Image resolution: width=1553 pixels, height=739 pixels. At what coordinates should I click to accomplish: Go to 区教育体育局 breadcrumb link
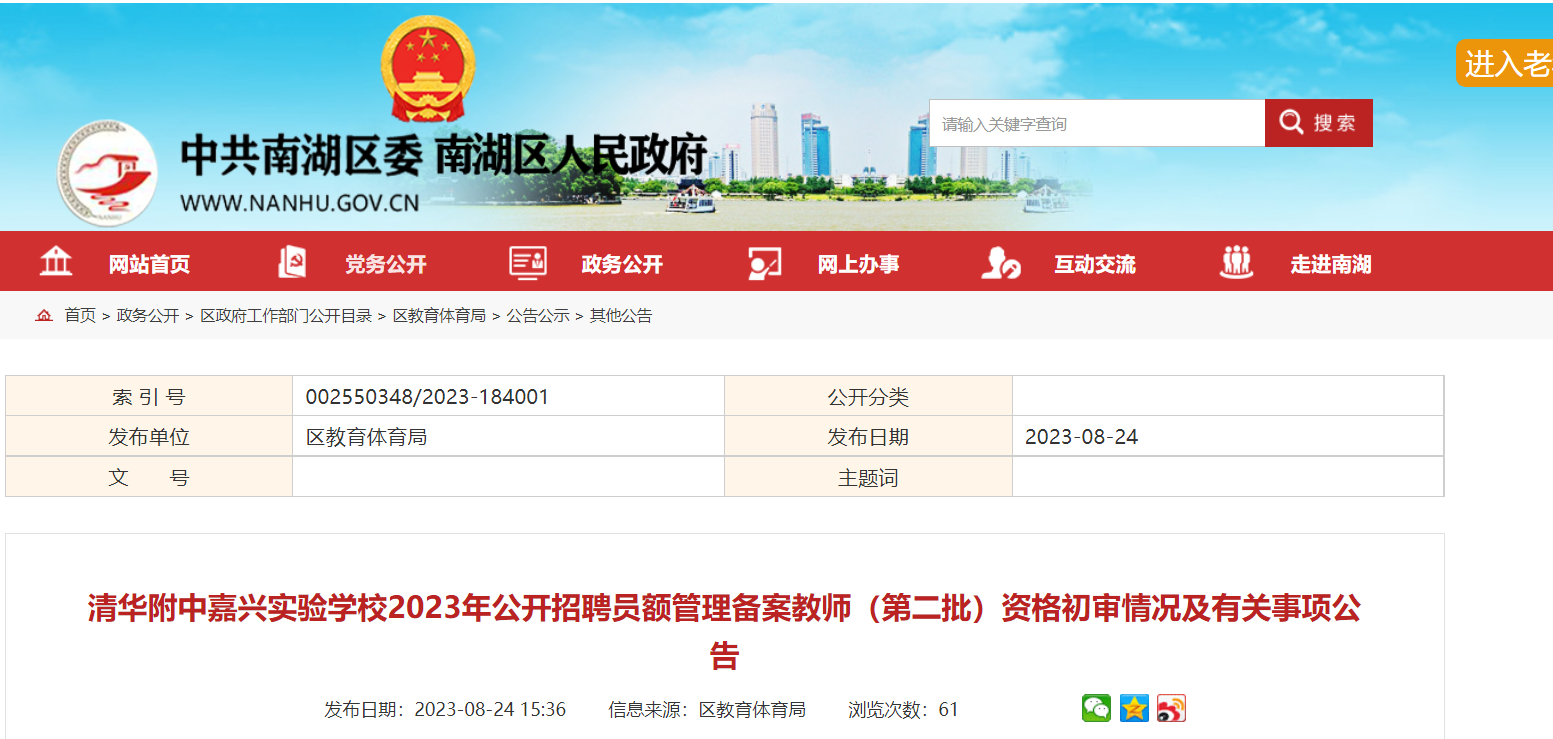(x=439, y=316)
